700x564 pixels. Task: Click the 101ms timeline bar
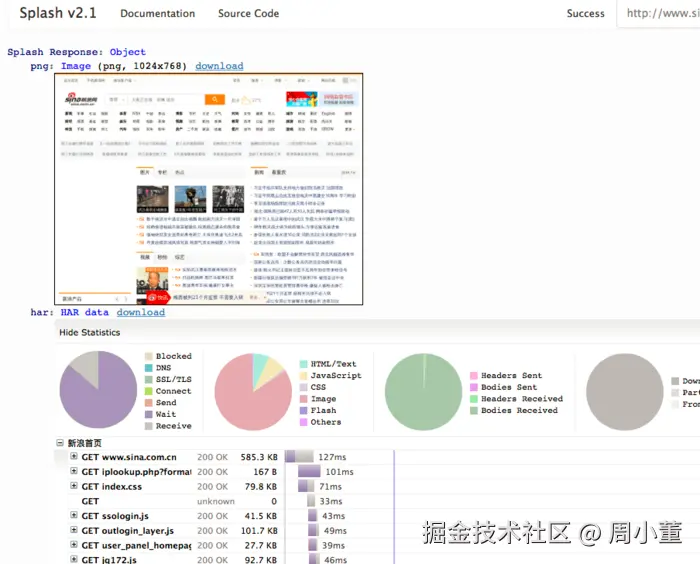pos(309,471)
